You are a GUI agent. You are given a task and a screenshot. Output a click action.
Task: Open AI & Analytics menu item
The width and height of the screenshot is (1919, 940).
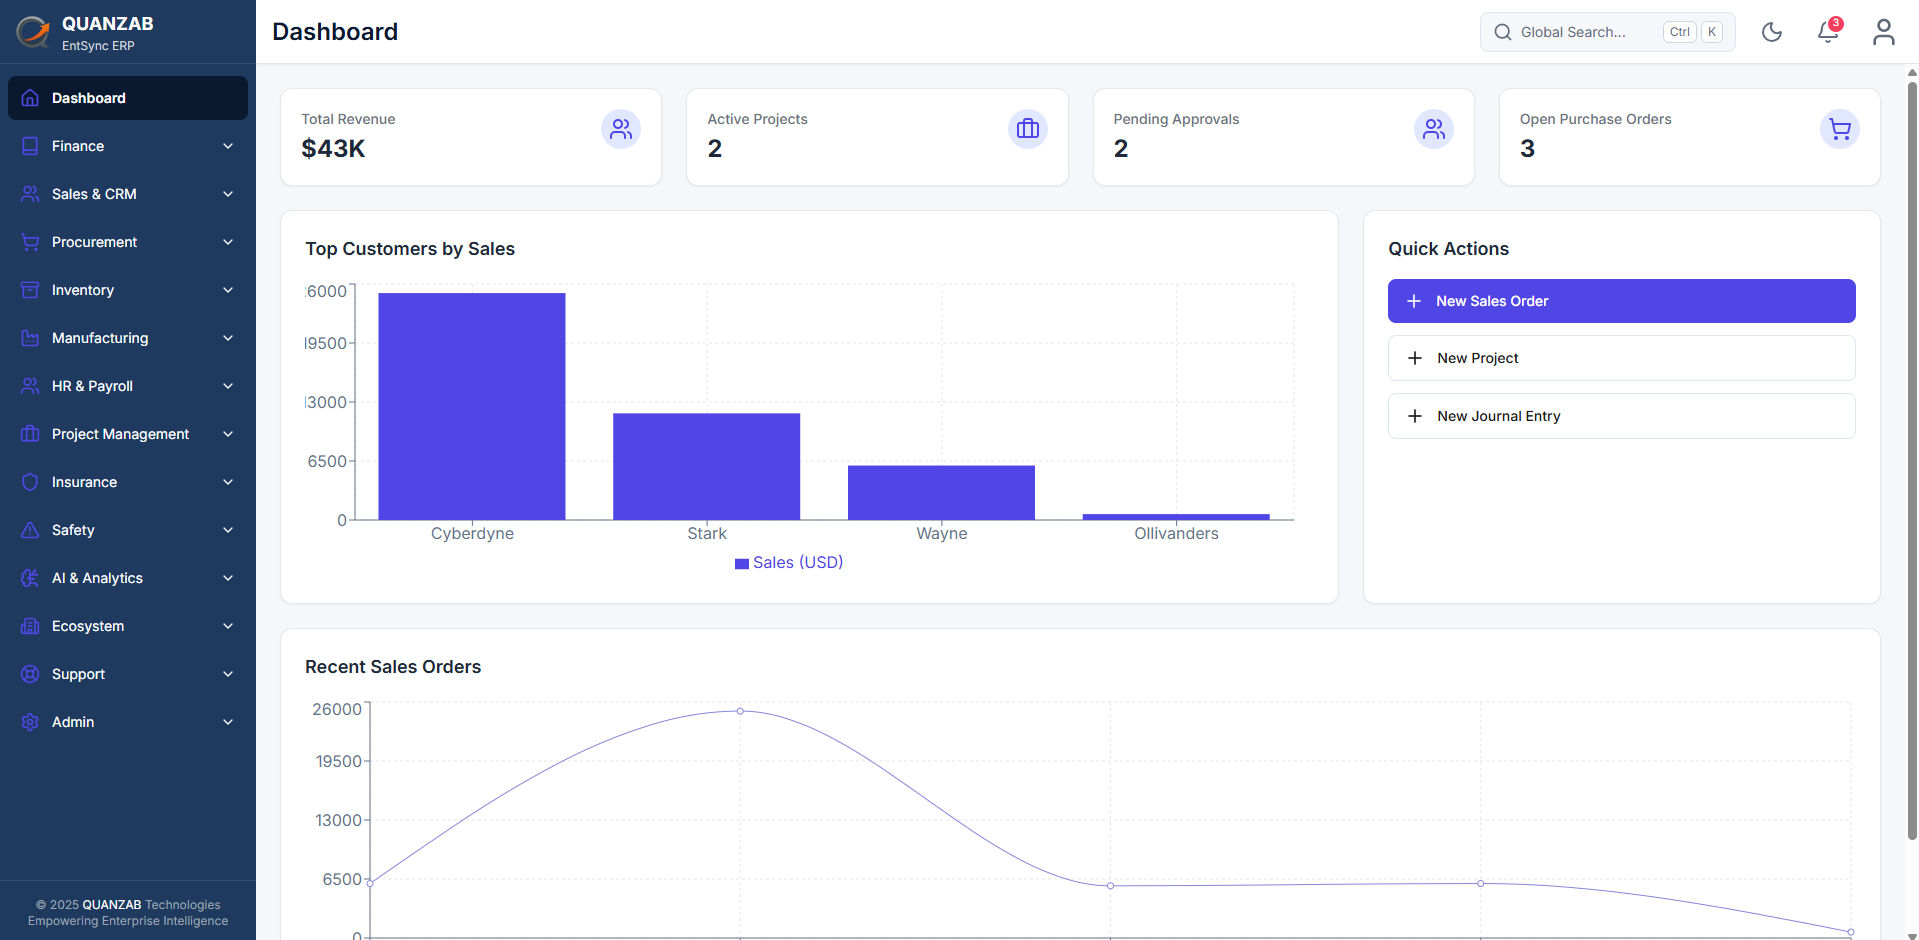tap(128, 578)
